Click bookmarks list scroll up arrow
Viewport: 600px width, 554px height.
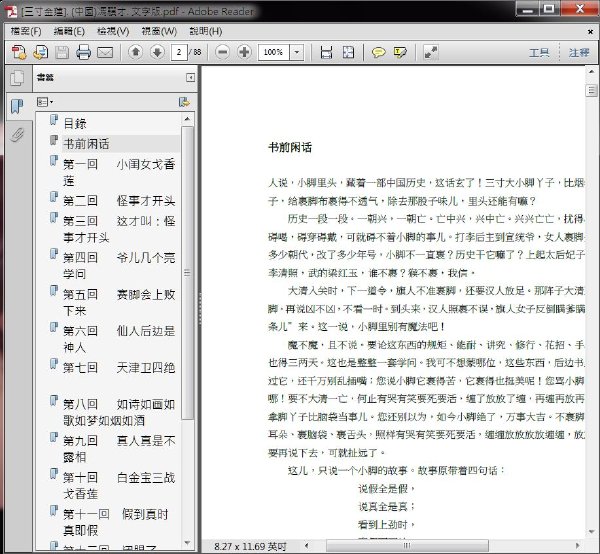coord(187,119)
